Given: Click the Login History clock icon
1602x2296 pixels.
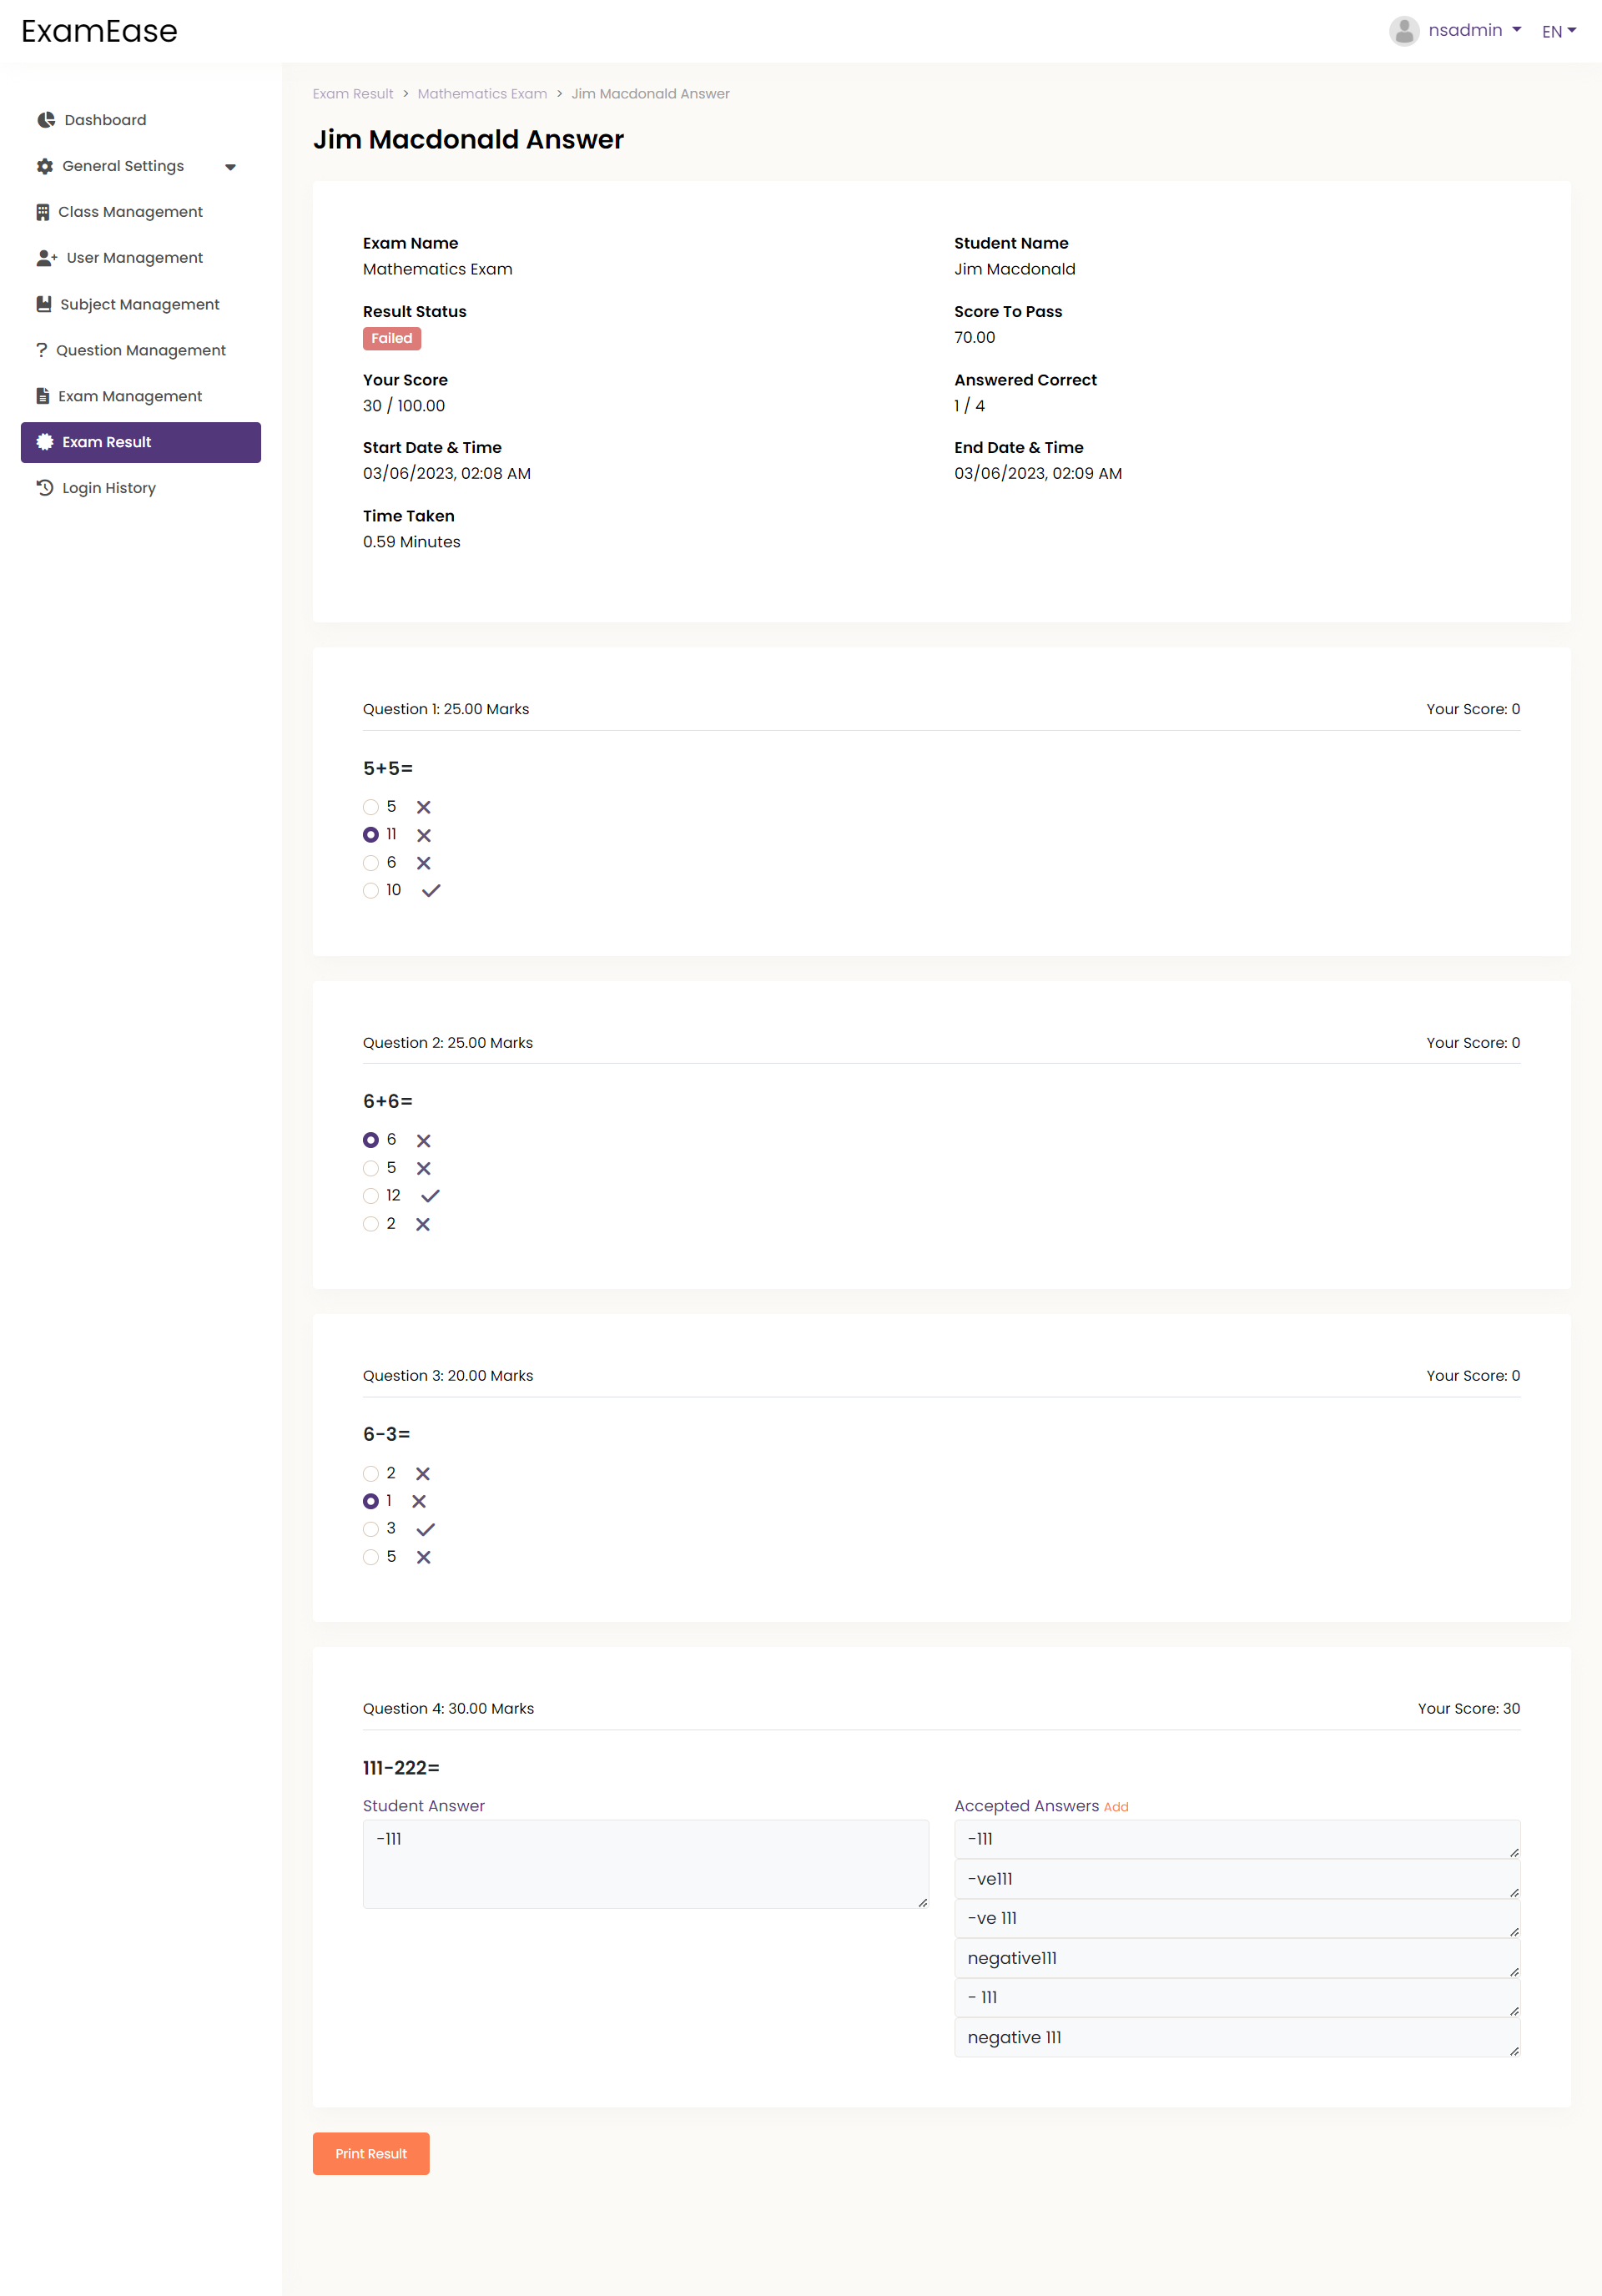Looking at the screenshot, I should 45,488.
